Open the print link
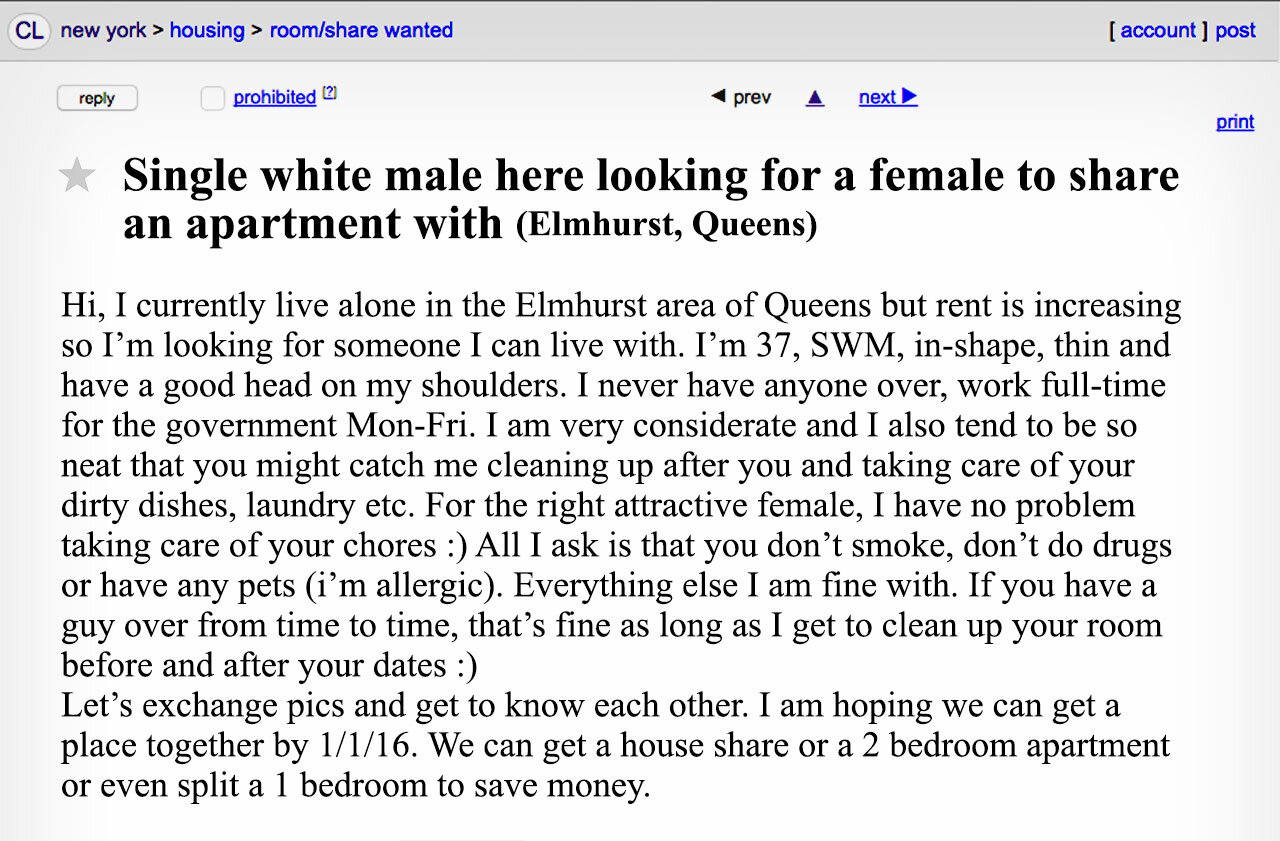1280x841 pixels. point(1234,121)
